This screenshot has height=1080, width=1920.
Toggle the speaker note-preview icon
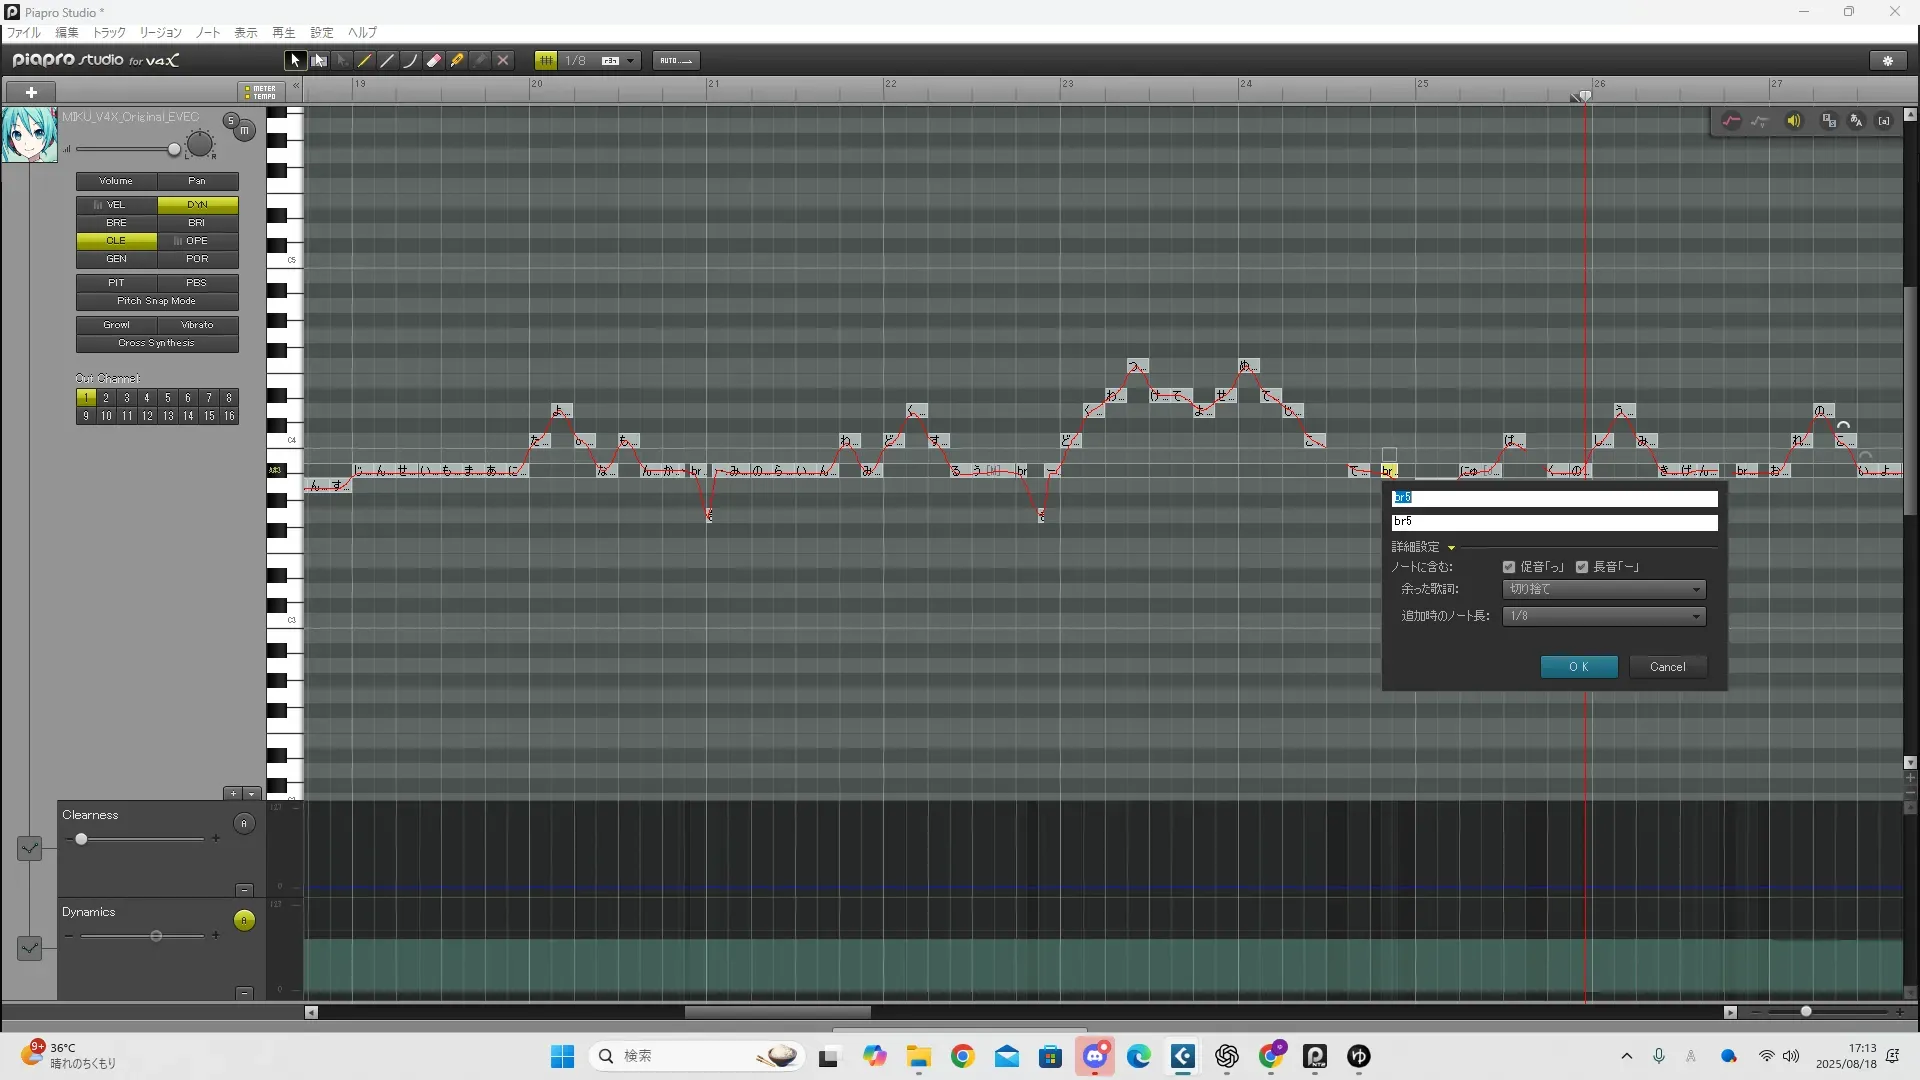1794,121
